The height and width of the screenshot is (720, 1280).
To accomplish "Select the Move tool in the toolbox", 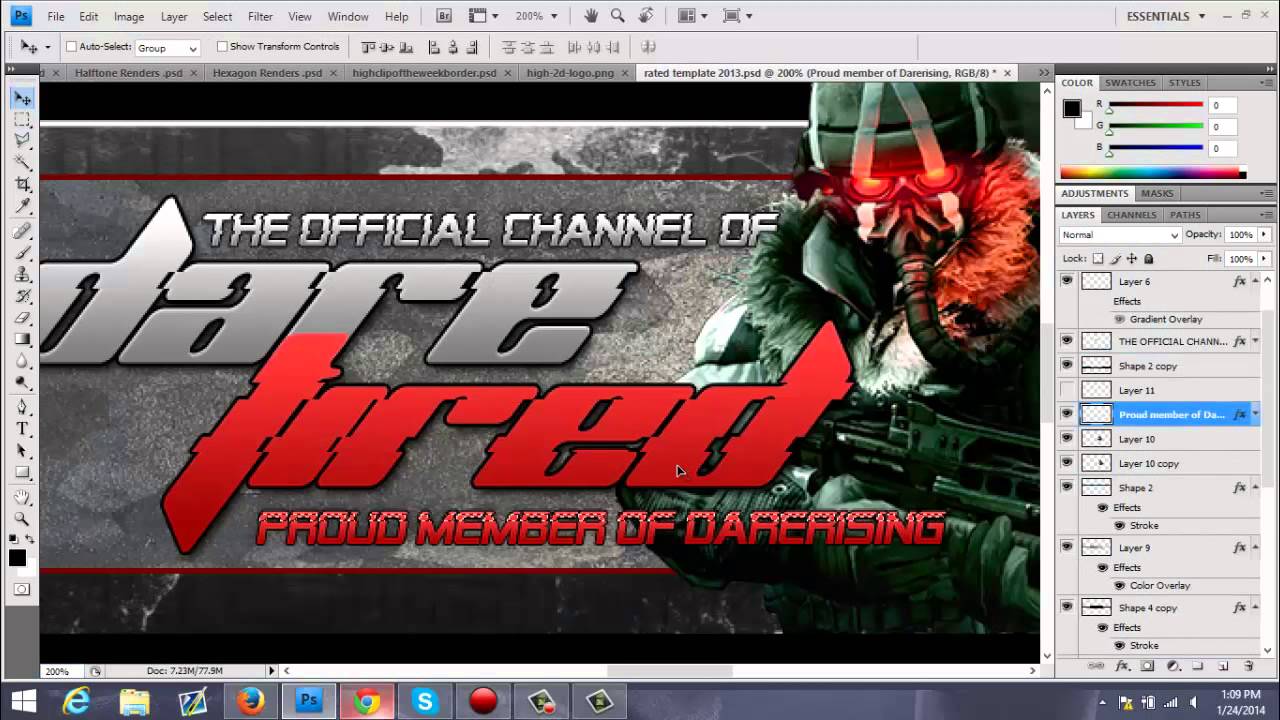I will coord(22,98).
